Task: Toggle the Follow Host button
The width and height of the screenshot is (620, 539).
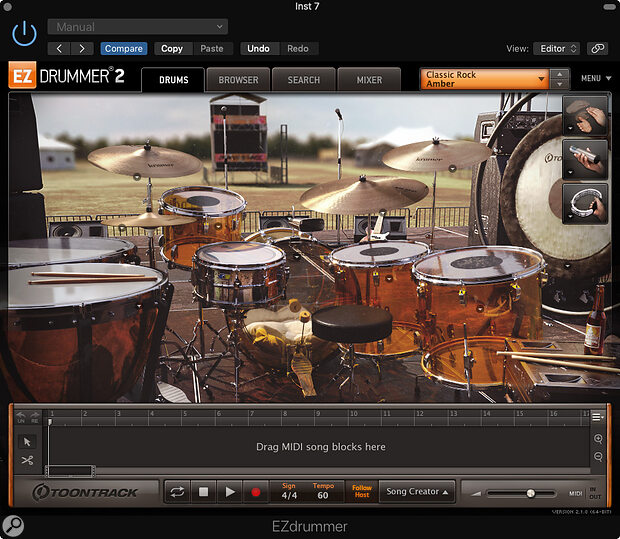Action: pos(362,492)
